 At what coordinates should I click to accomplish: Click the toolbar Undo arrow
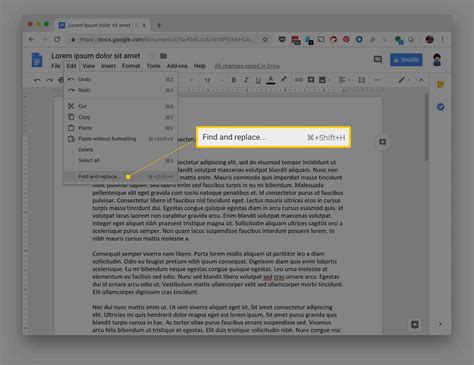[37, 80]
